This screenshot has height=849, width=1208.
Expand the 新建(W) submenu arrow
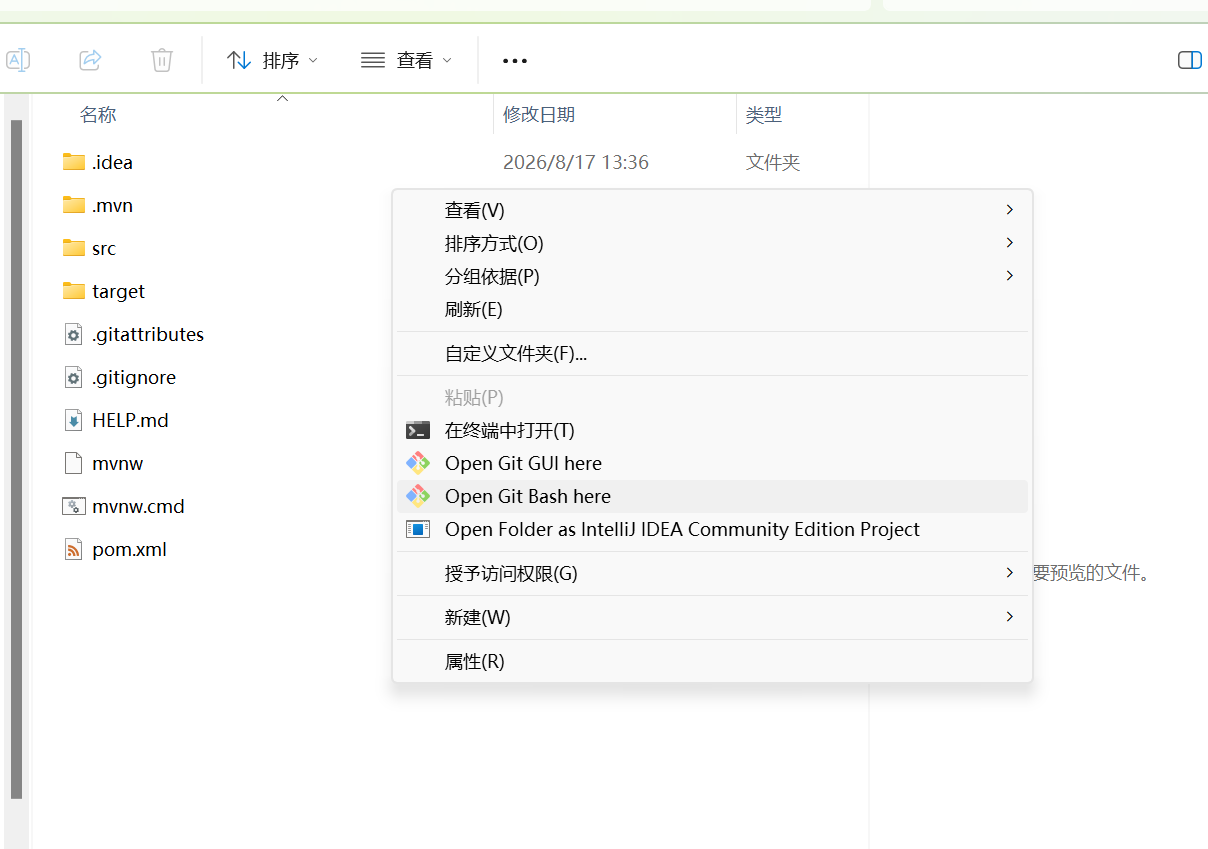point(1010,617)
